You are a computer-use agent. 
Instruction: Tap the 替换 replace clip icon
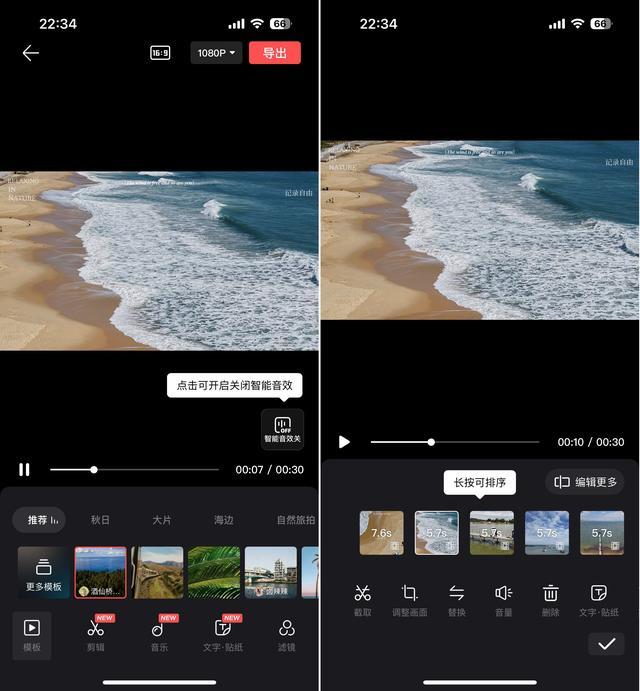tap(457, 593)
